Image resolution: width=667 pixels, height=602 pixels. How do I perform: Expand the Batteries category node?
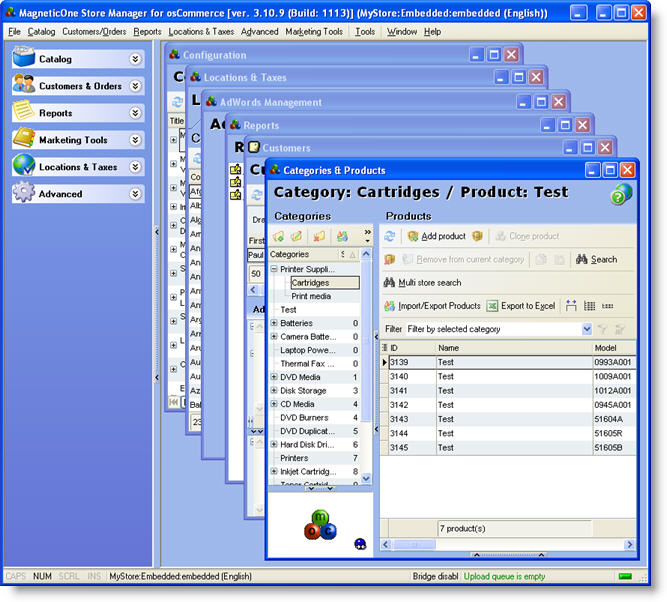point(274,323)
